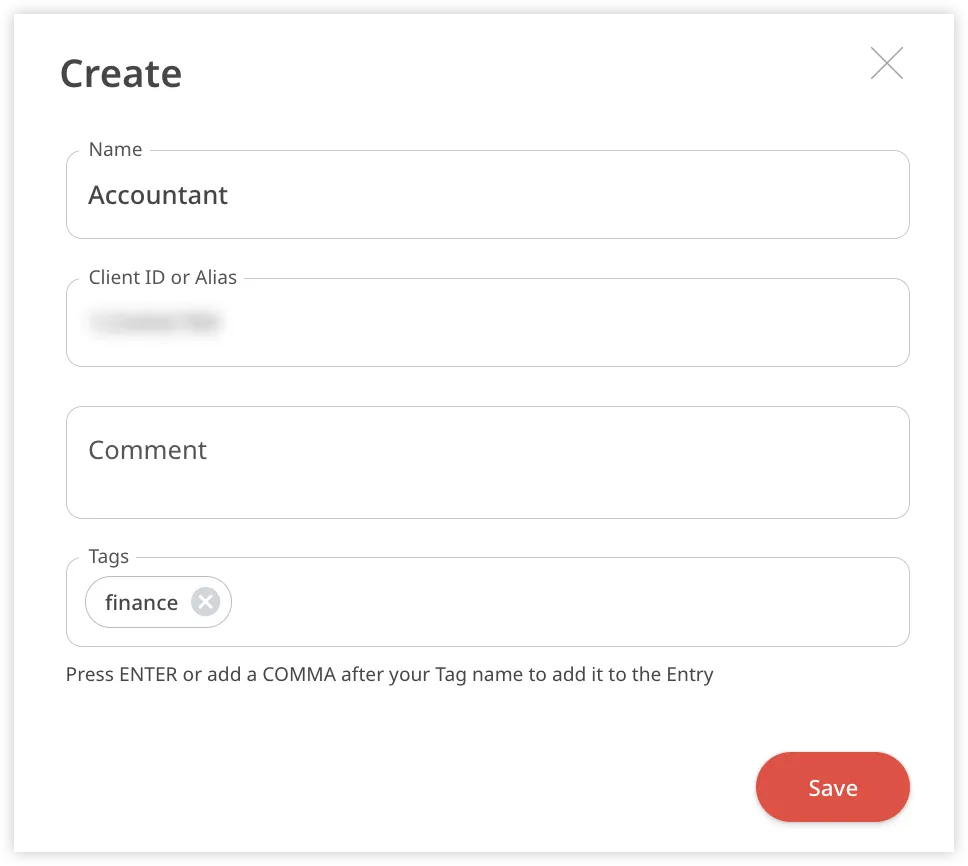Click the word Accountant in Name field
Screen dimensions: 968x866
click(x=158, y=195)
